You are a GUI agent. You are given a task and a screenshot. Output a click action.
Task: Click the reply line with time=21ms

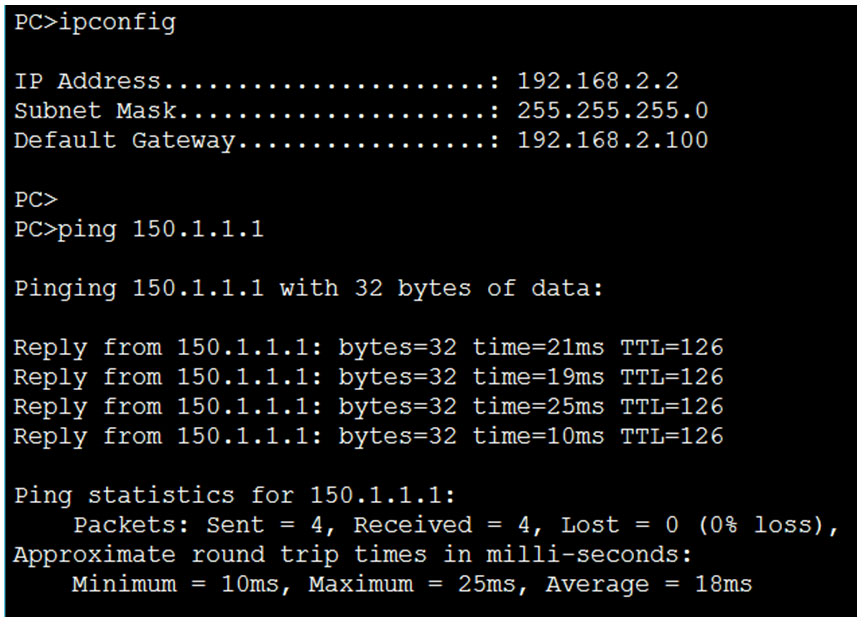(x=369, y=349)
